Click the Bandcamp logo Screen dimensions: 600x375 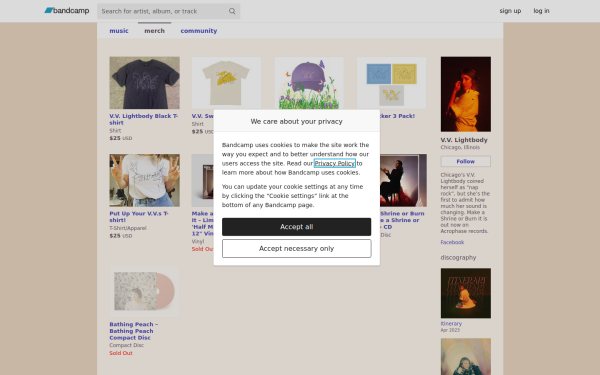67,11
